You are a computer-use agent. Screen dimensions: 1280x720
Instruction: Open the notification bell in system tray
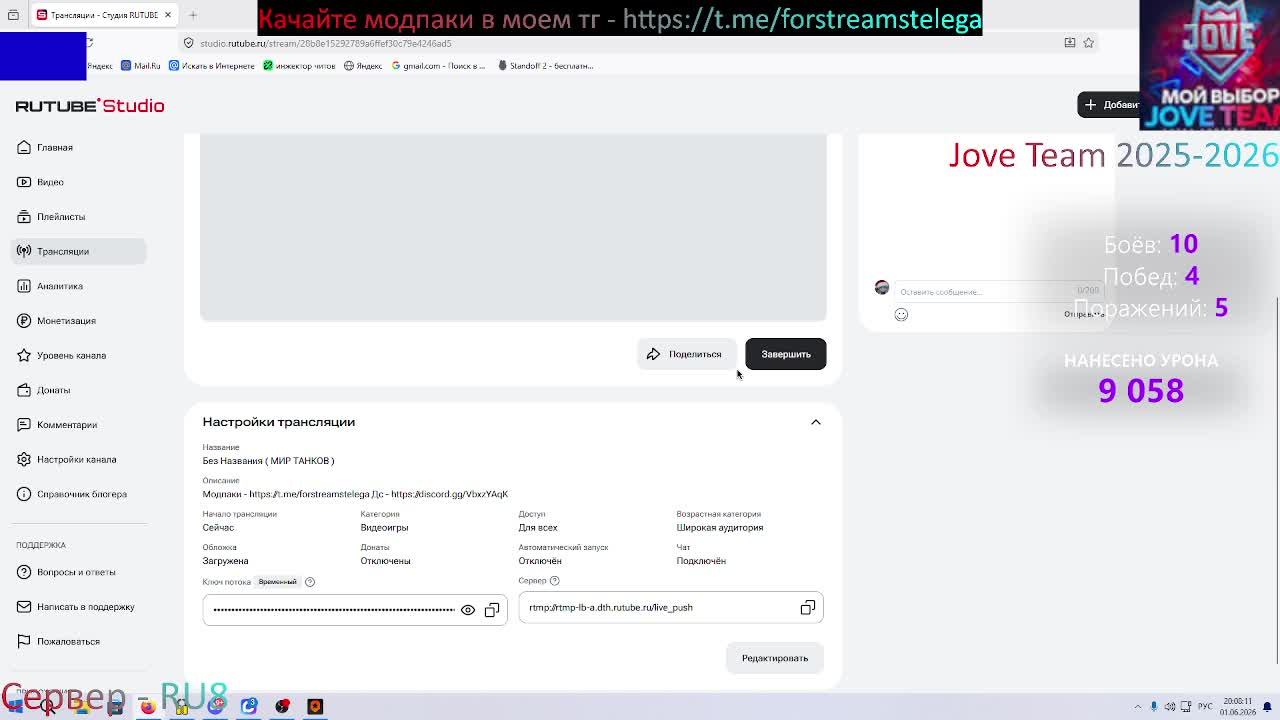[x=1269, y=707]
